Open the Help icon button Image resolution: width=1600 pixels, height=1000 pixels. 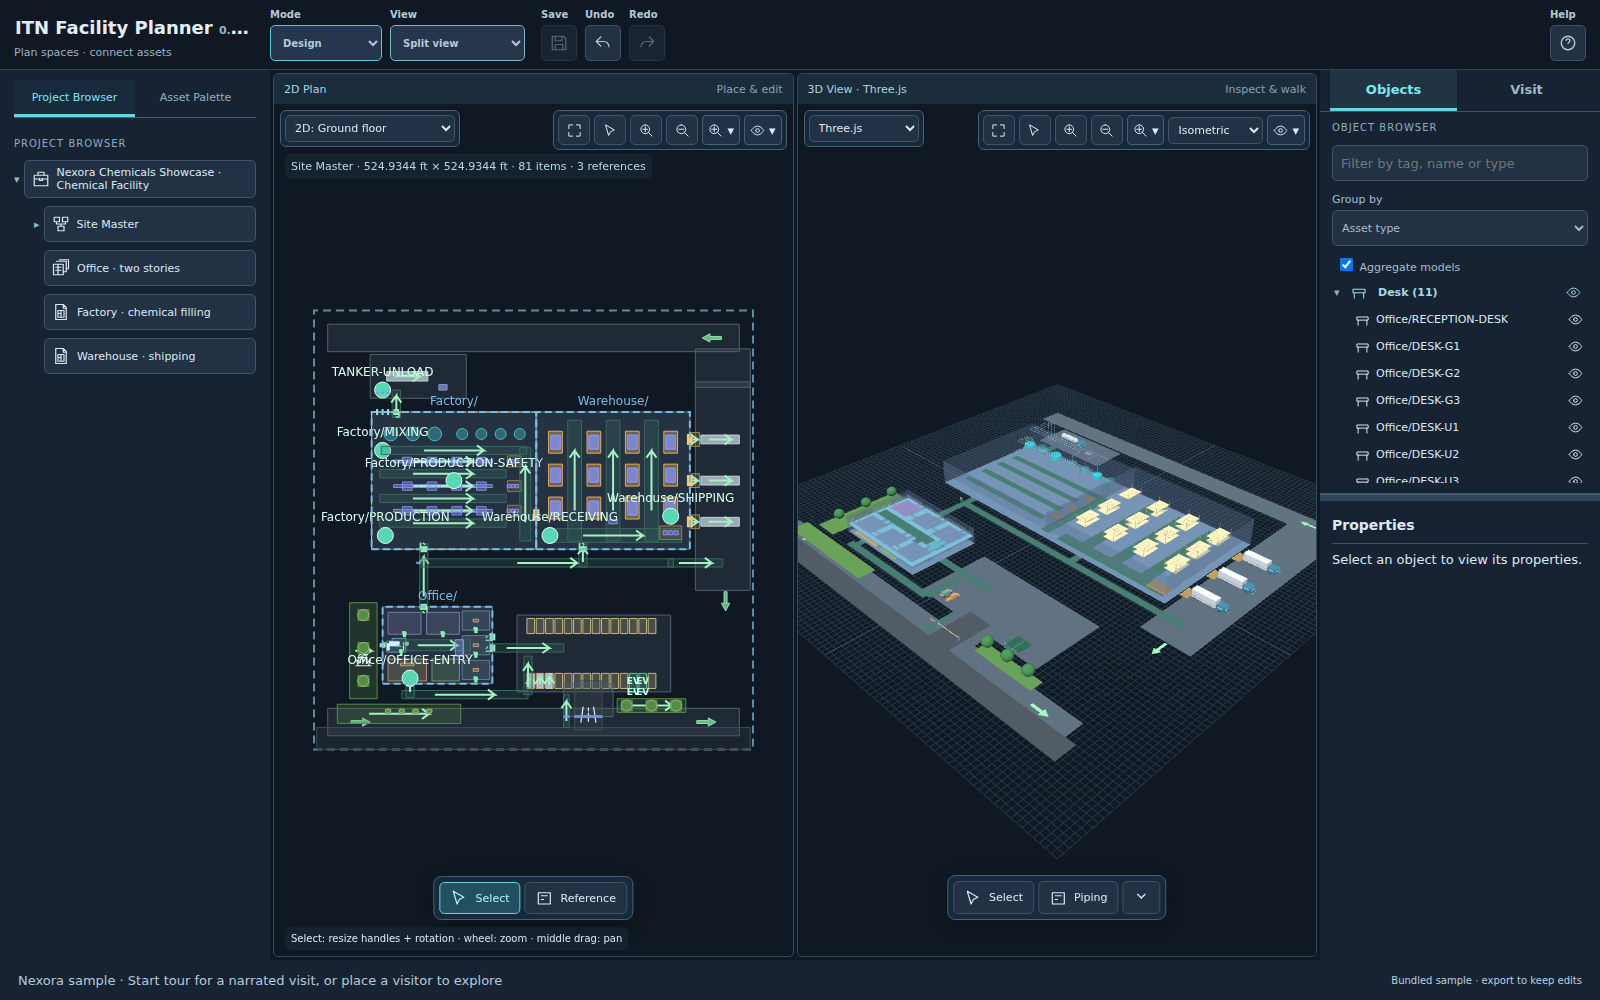[x=1568, y=43]
